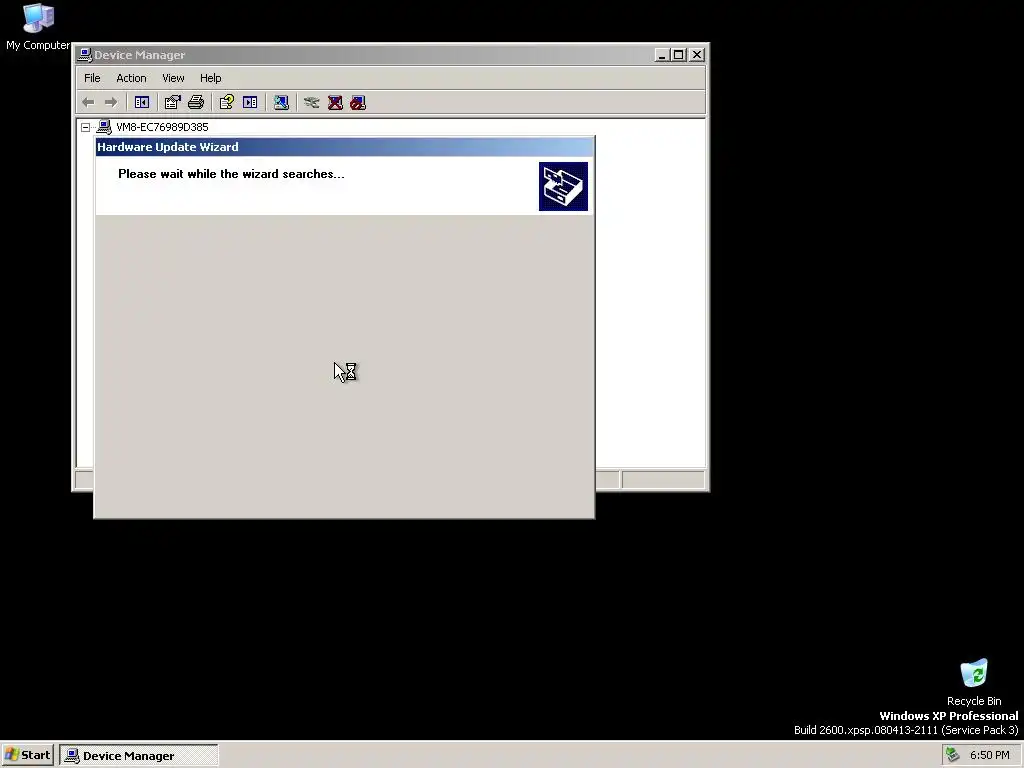
Task: Open the My Computer desktop icon
Action: point(38,27)
